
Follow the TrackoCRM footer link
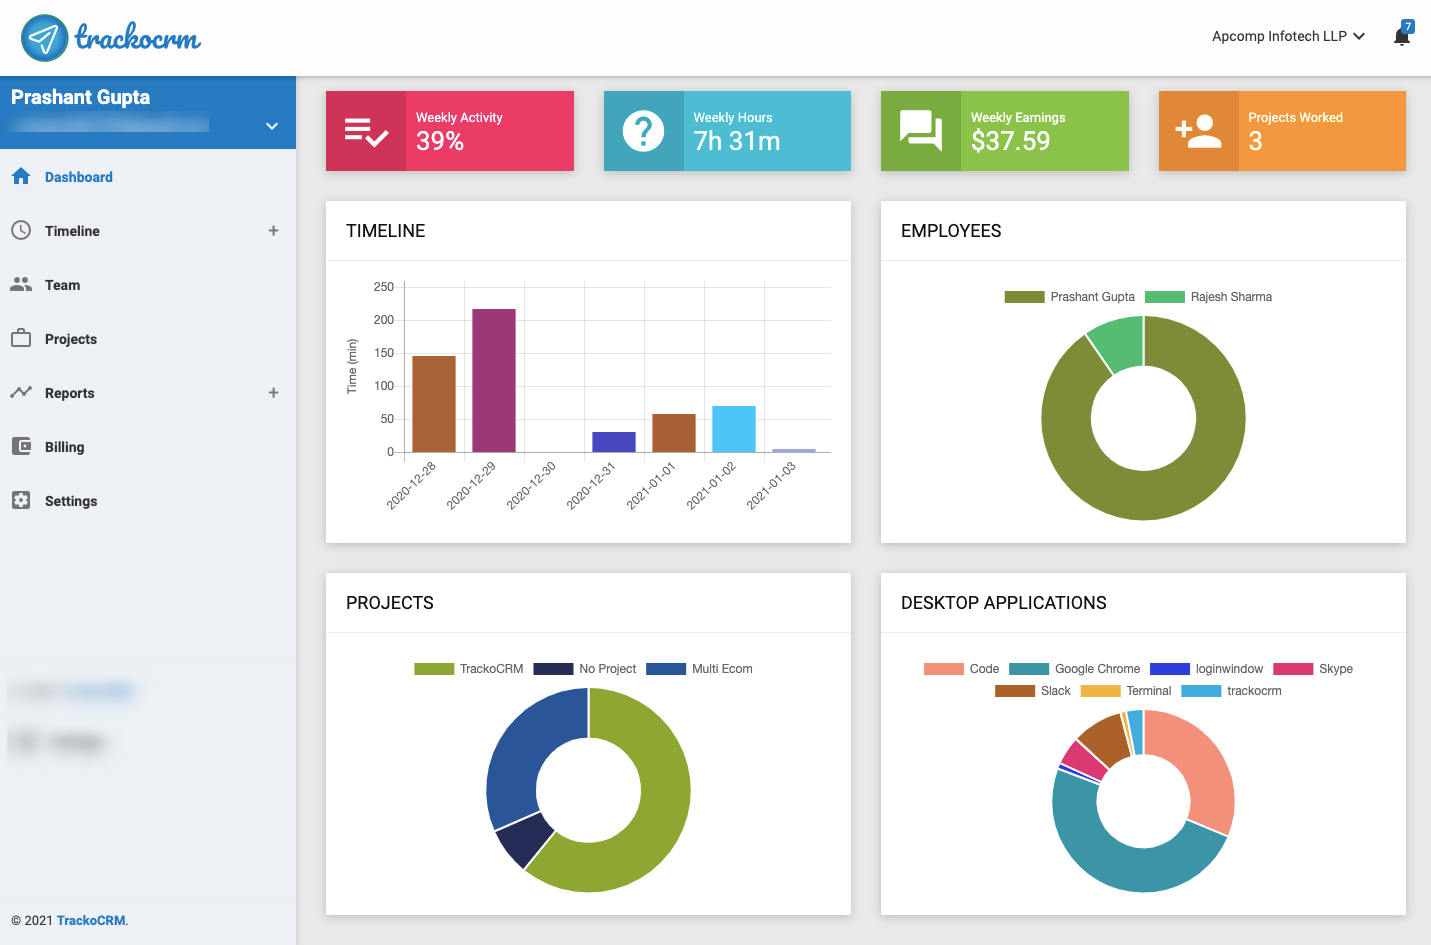[91, 920]
